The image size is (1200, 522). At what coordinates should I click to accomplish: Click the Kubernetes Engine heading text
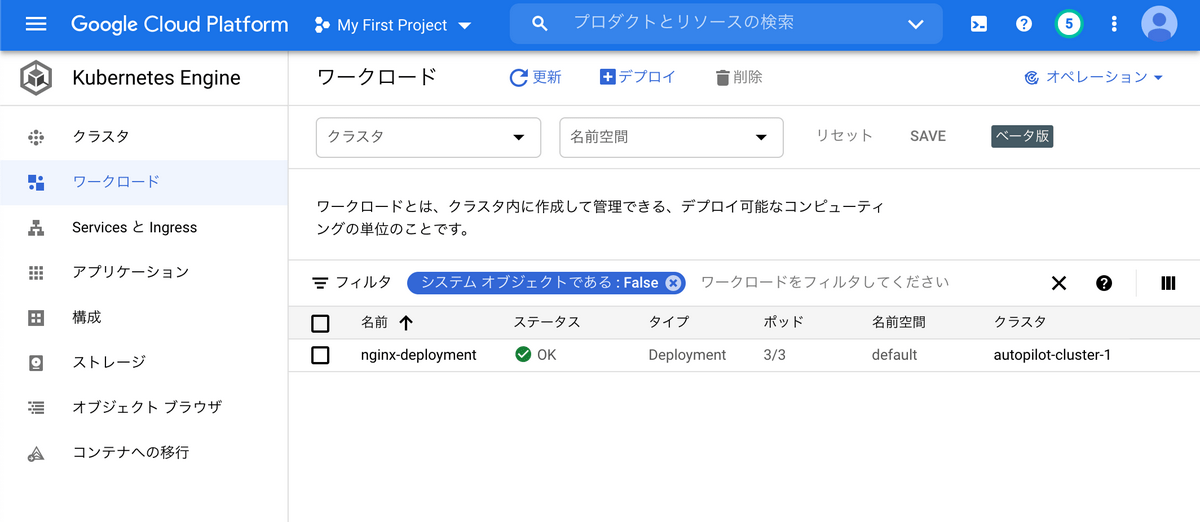pyautogui.click(x=156, y=78)
